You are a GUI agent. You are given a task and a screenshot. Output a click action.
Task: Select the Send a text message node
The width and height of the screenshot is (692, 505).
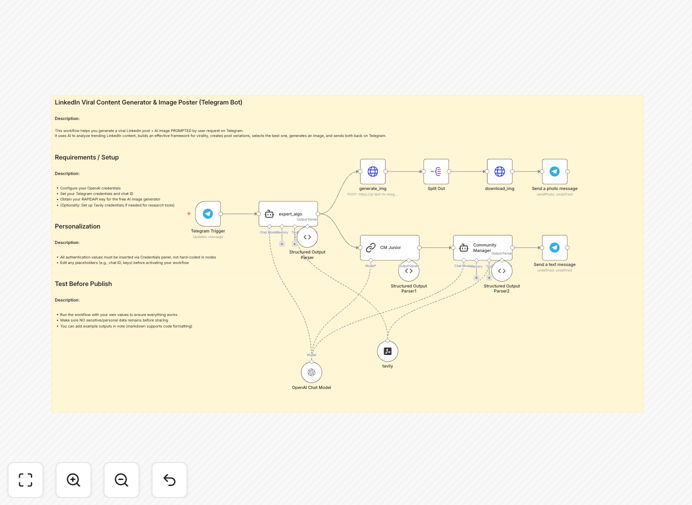coord(555,248)
